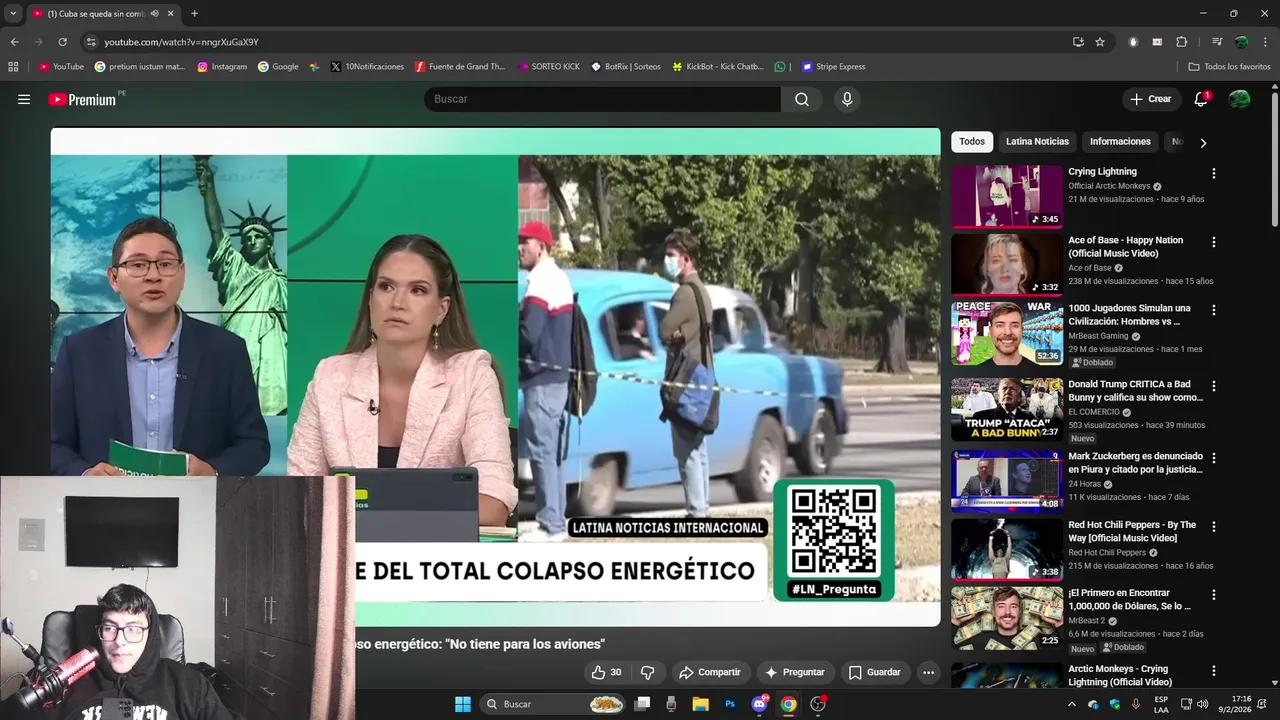Open options for By The Way video
The image size is (1280, 720).
[1214, 526]
